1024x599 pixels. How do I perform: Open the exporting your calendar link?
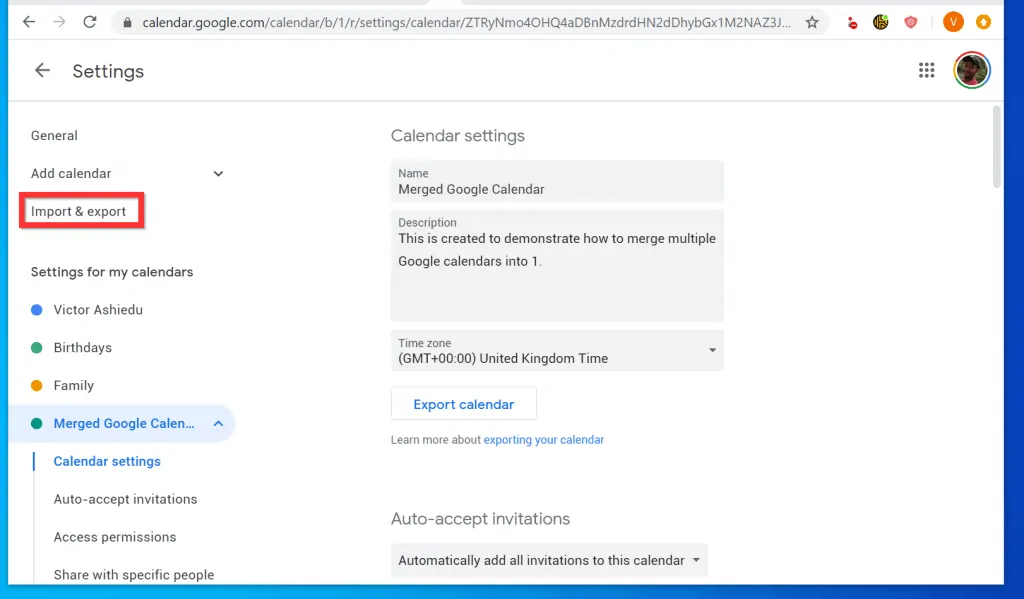click(543, 440)
